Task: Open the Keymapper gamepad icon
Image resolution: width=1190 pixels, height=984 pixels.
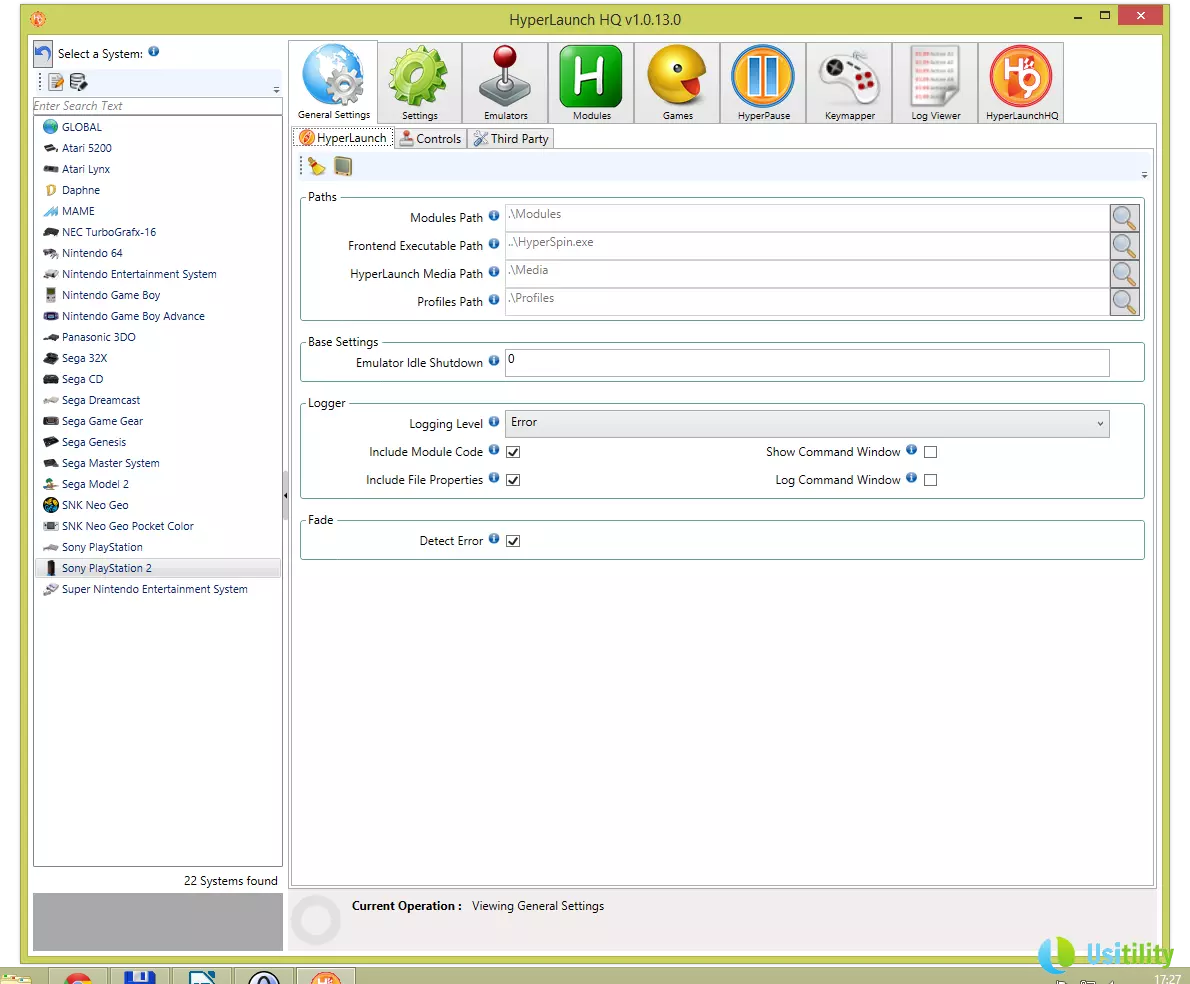Action: click(x=849, y=83)
